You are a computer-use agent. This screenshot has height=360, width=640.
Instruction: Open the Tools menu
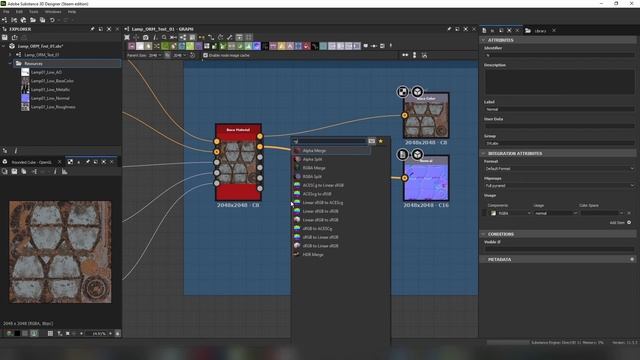click(33, 12)
